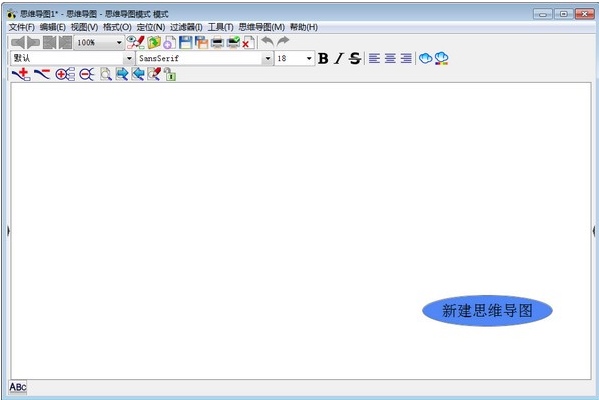Maximize the mind map window
The width and height of the screenshot is (599, 400).
[563, 14]
